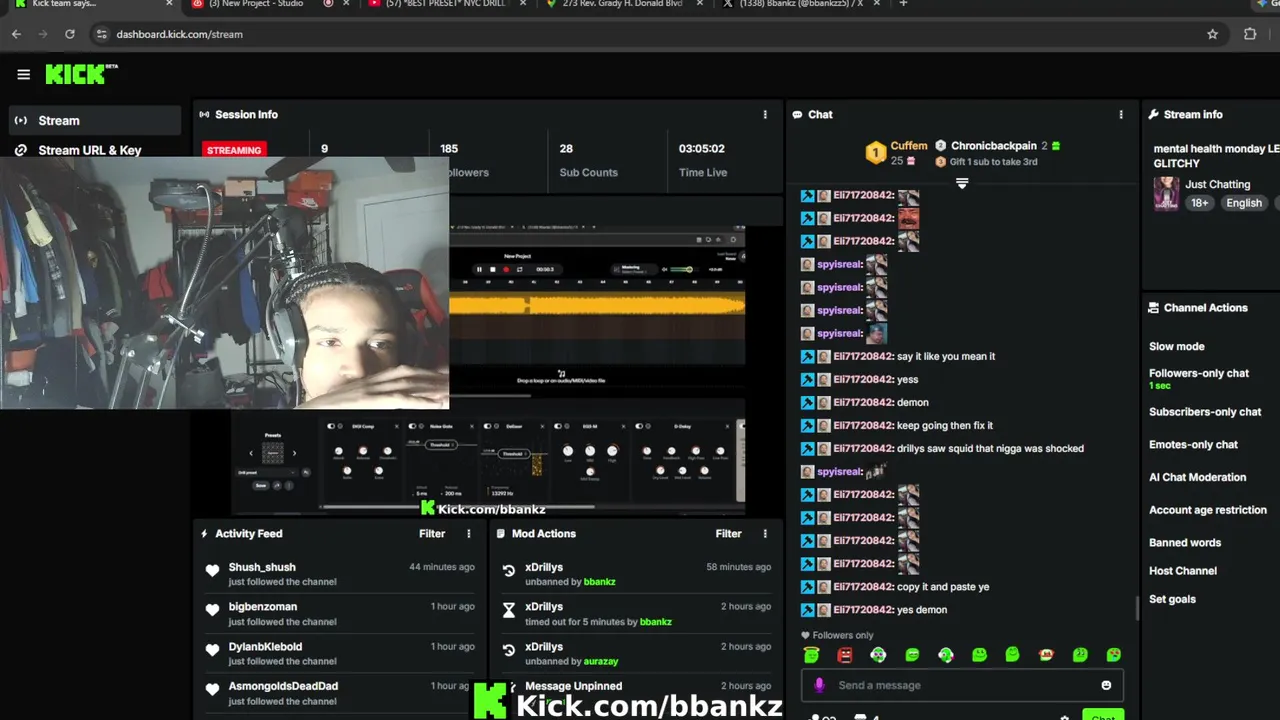Open the hamburger sidebar menu

tap(23, 74)
